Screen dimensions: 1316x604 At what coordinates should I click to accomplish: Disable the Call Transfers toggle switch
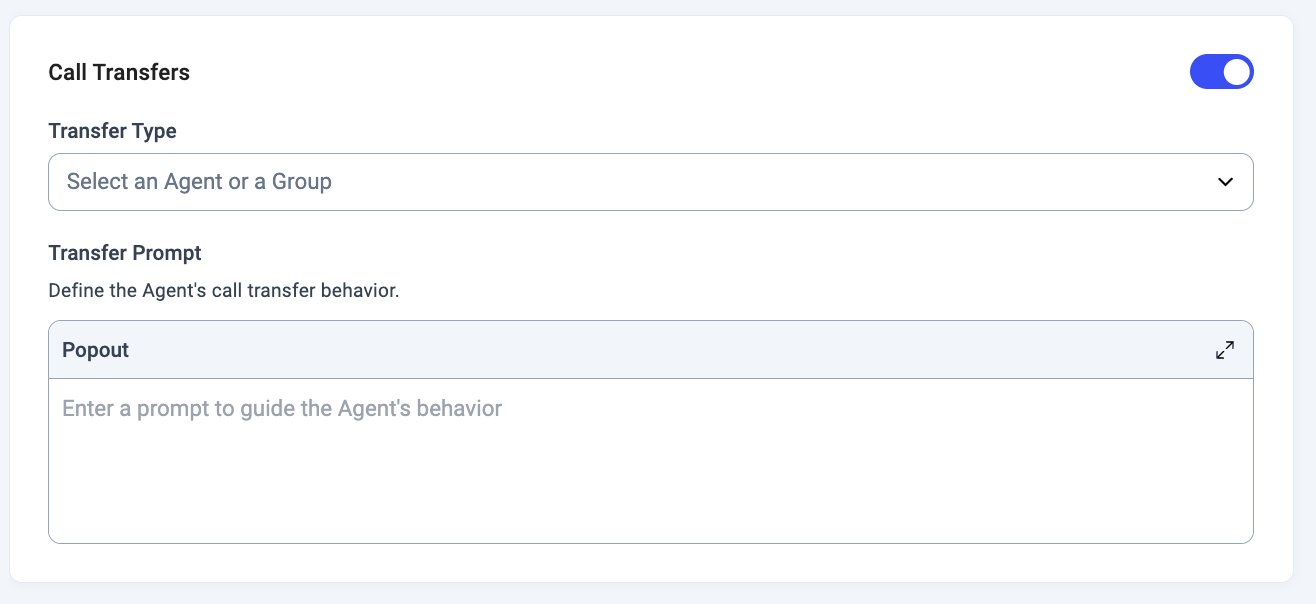1221,72
